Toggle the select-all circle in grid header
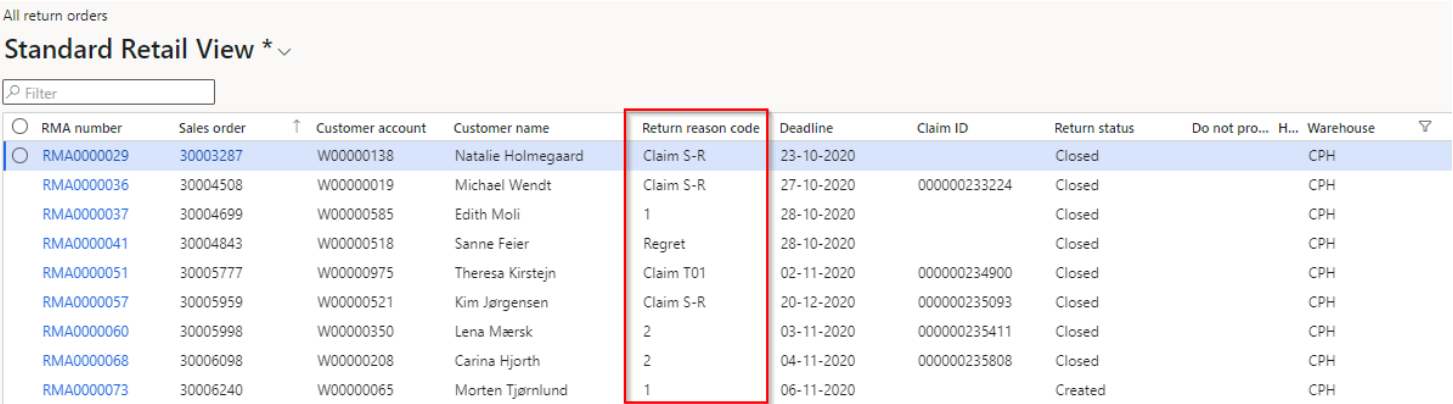1453x404 pixels. point(20,127)
